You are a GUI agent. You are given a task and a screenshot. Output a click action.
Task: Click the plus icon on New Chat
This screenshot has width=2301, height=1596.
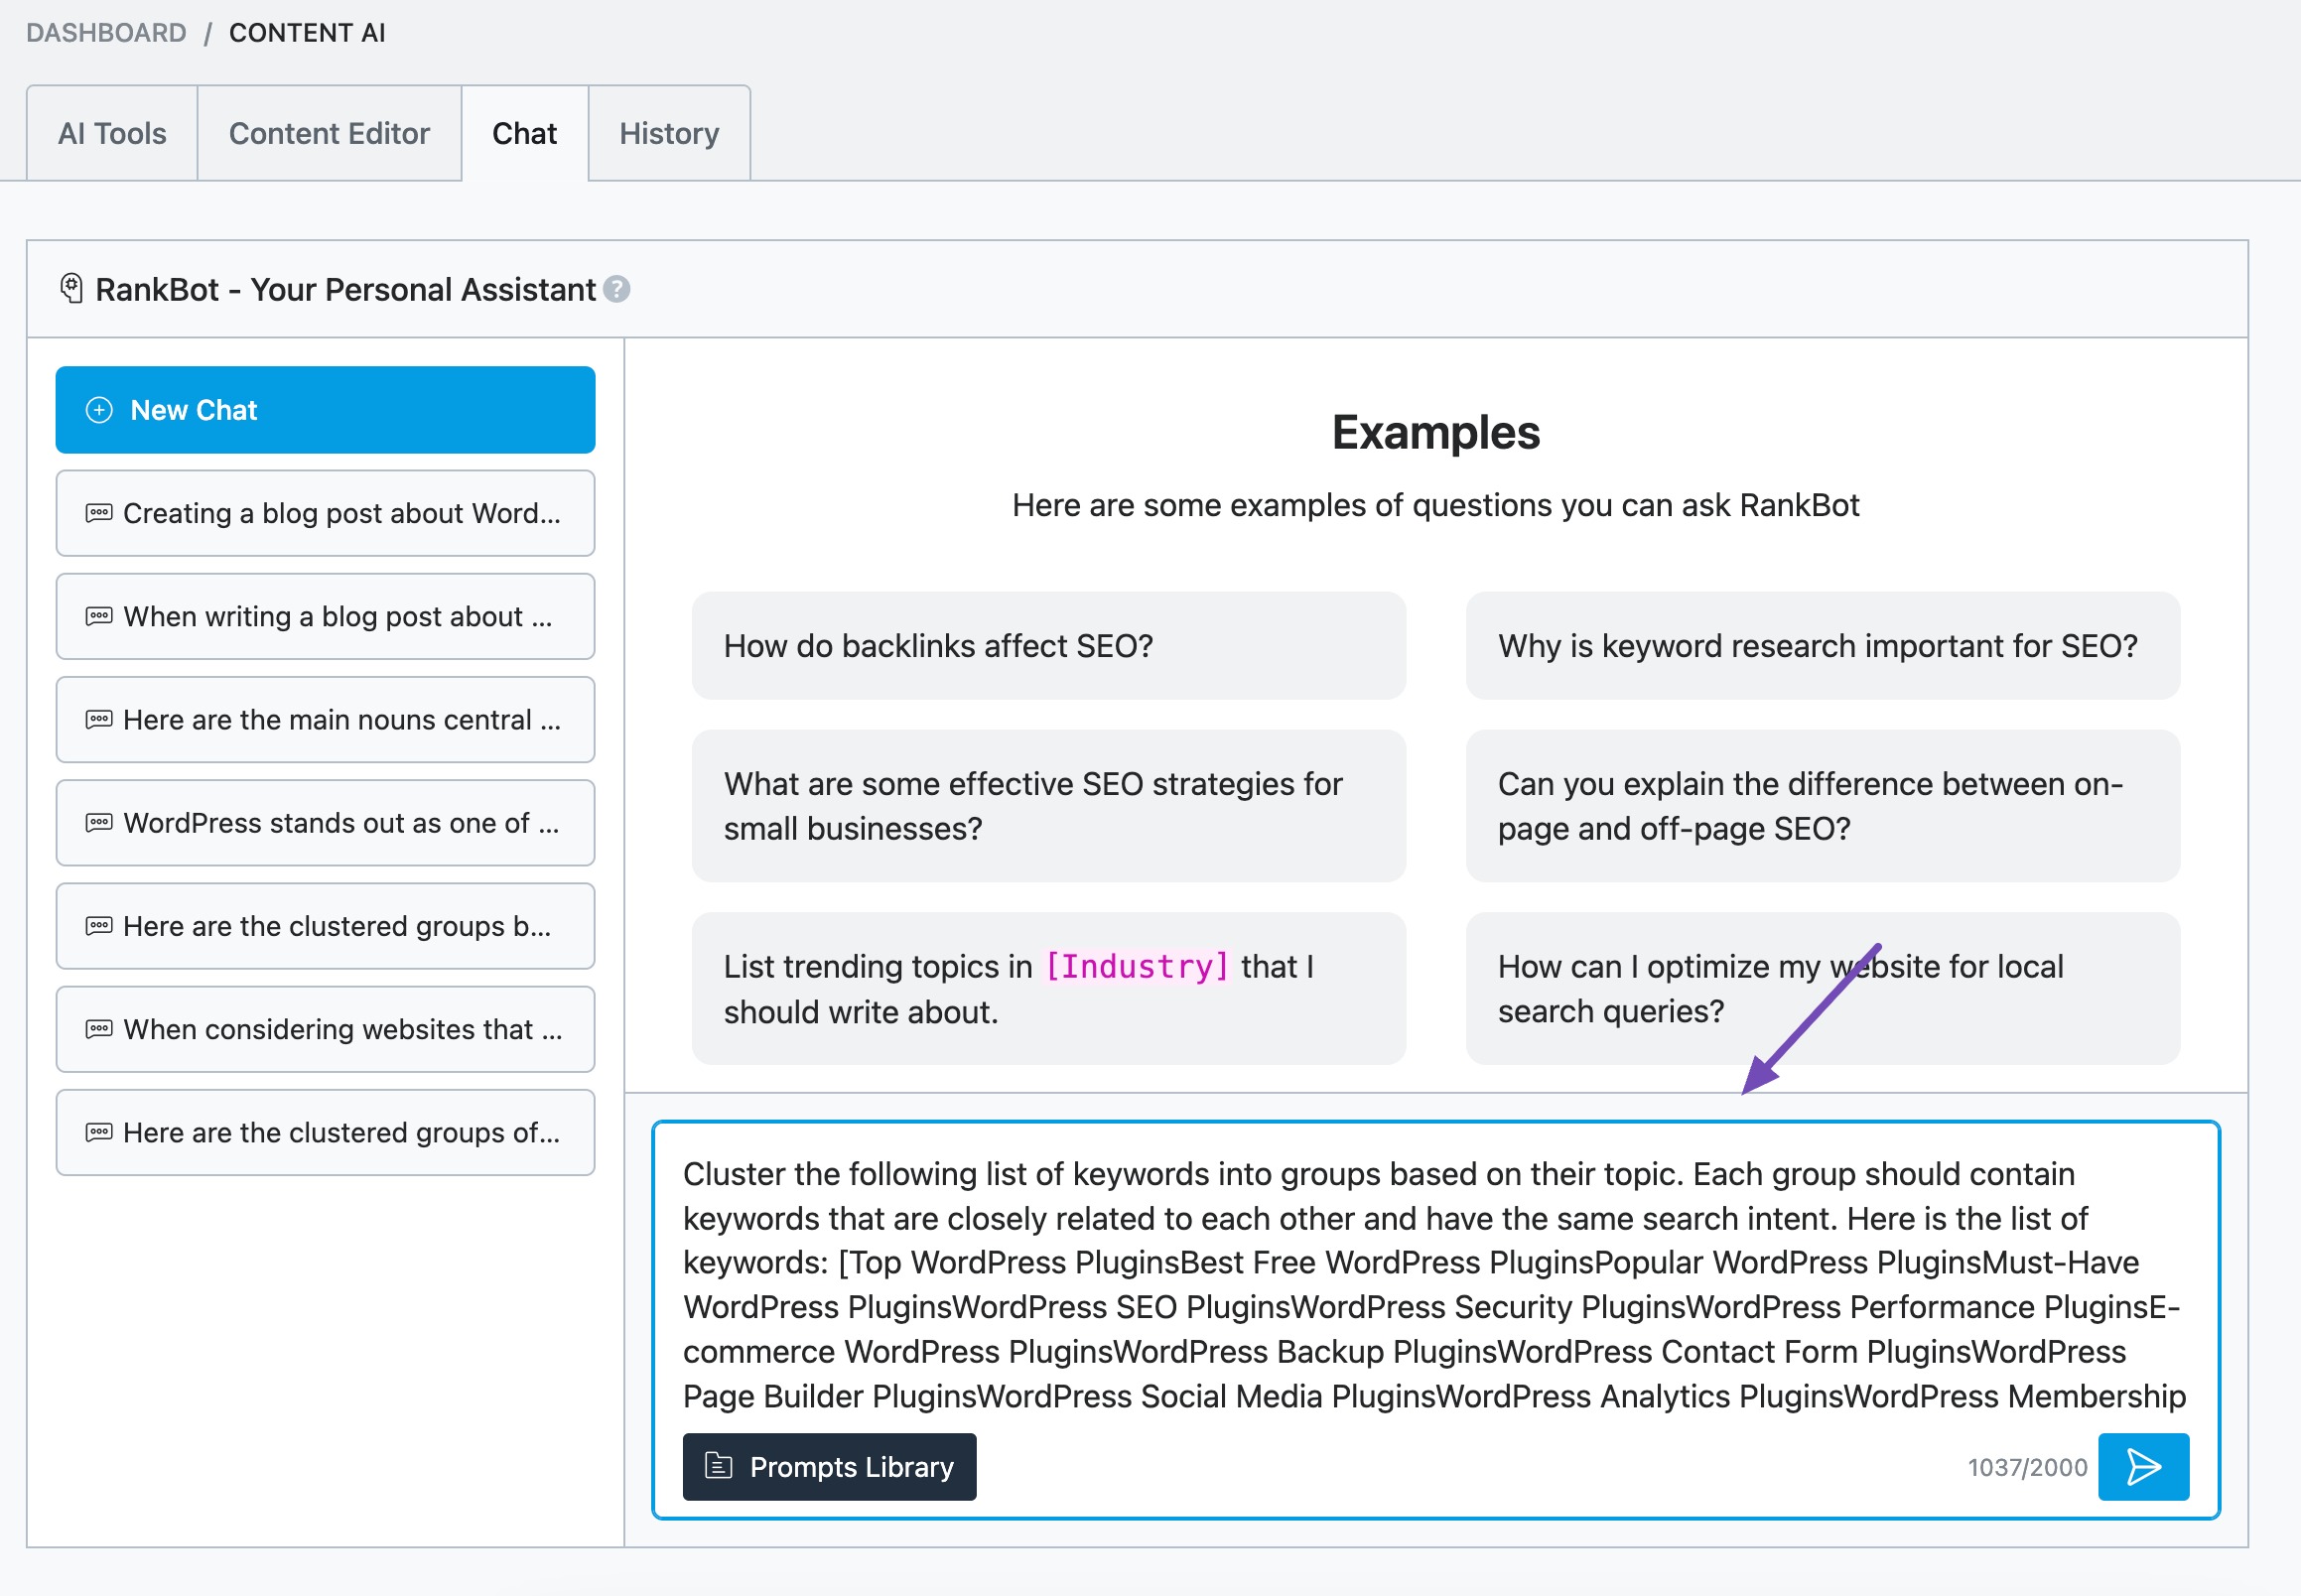[99, 410]
